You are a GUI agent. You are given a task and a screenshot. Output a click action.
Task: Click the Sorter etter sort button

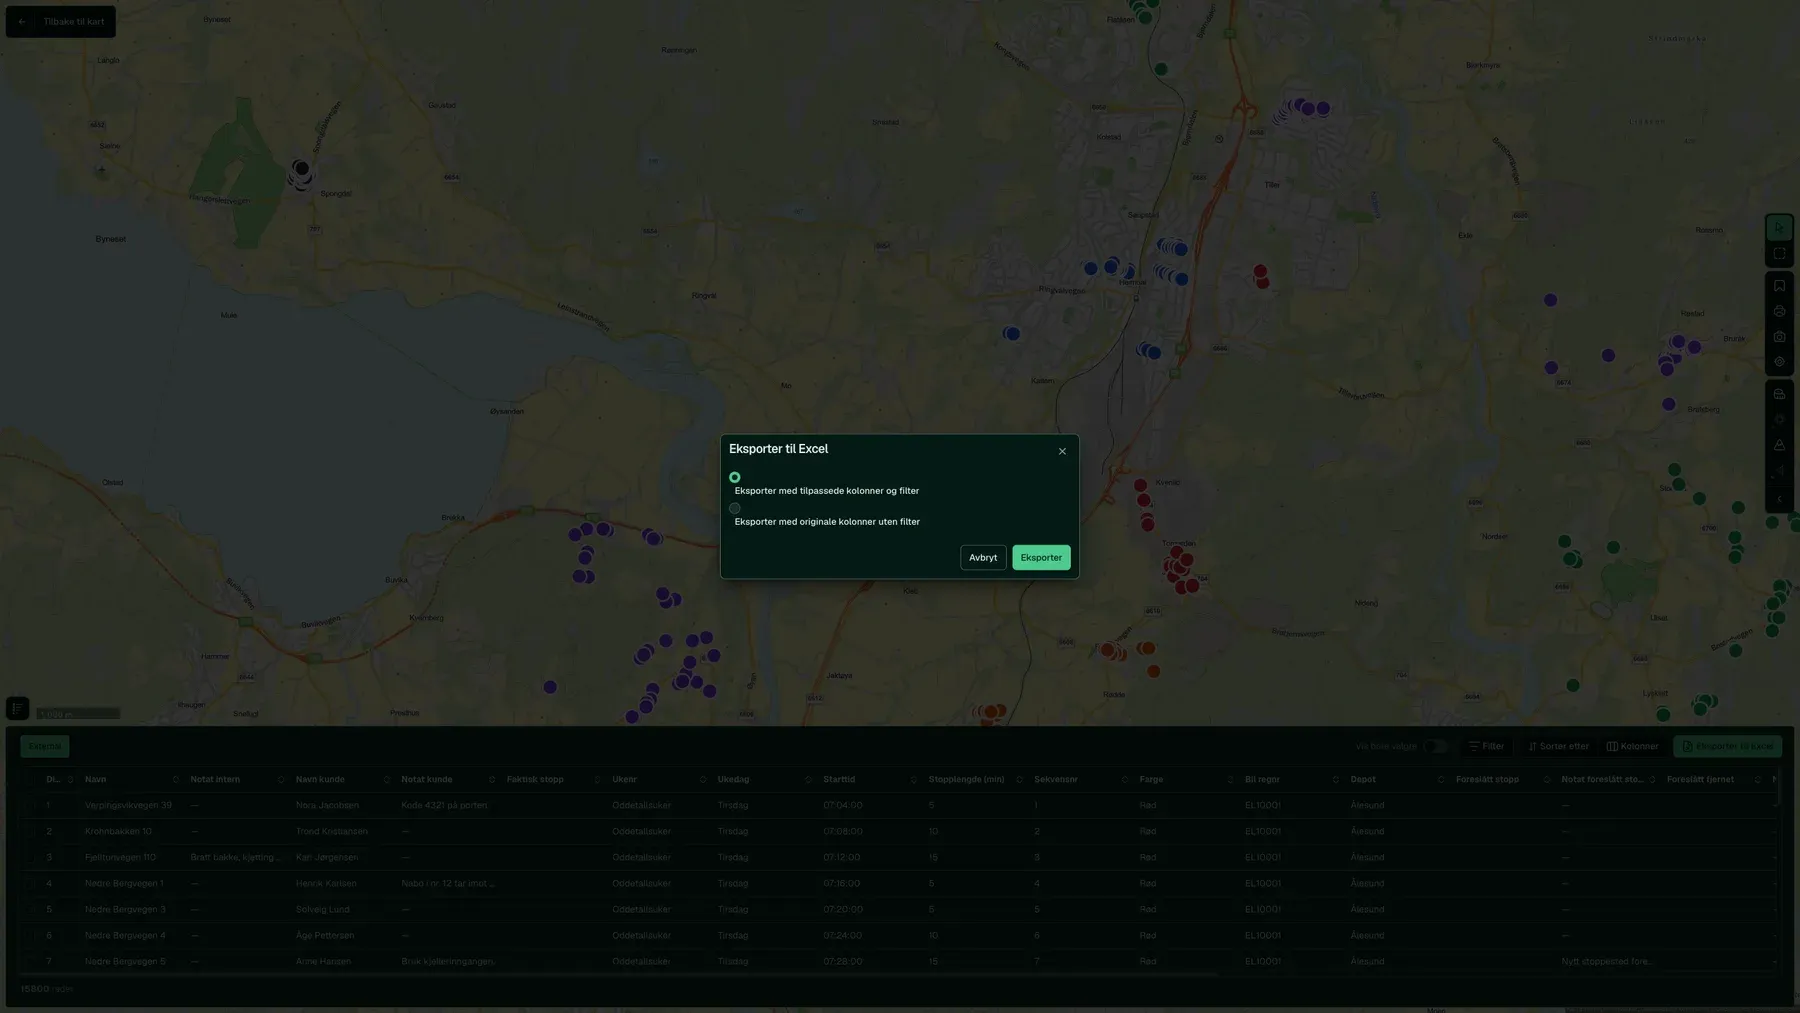click(x=1558, y=746)
